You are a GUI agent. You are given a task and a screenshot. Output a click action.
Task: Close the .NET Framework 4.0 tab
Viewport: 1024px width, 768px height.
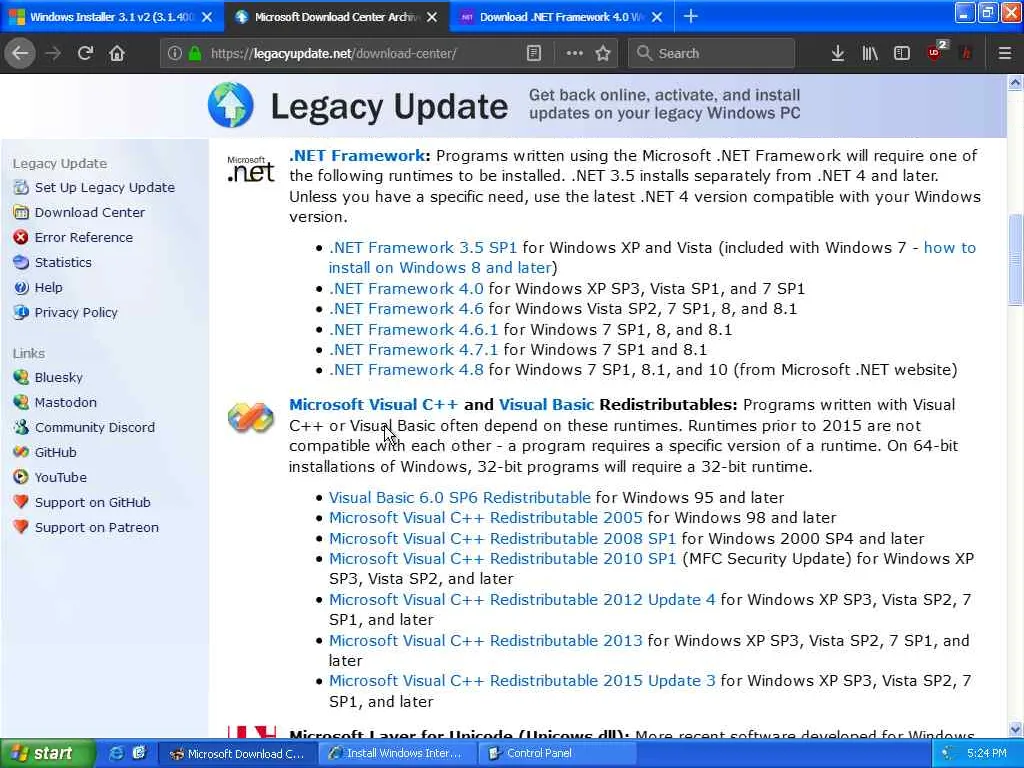(657, 17)
